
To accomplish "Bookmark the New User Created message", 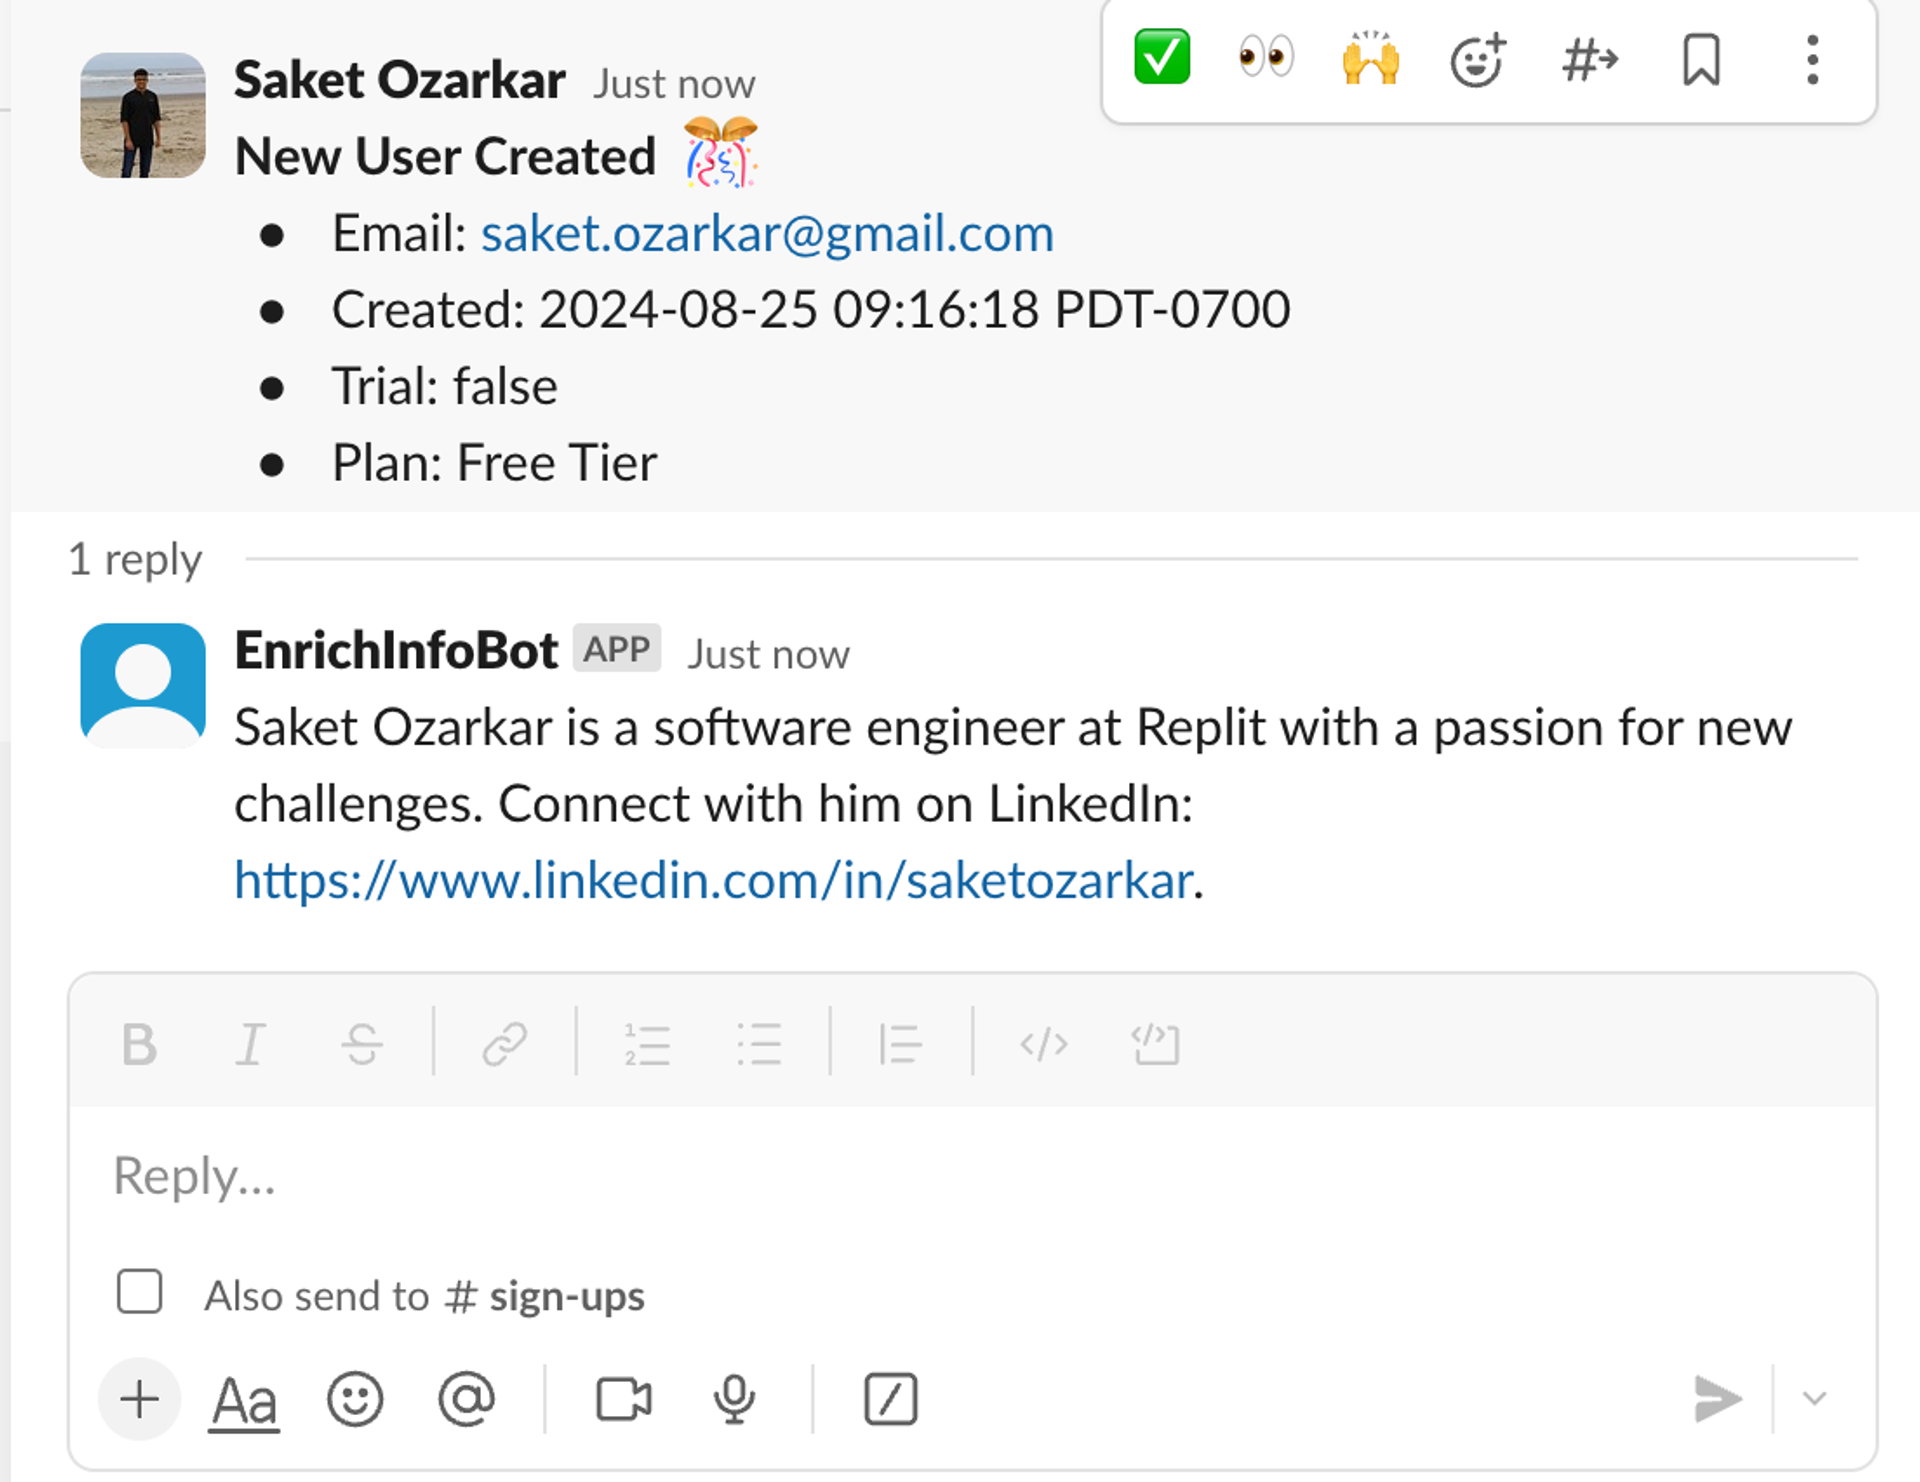I will 1701,60.
